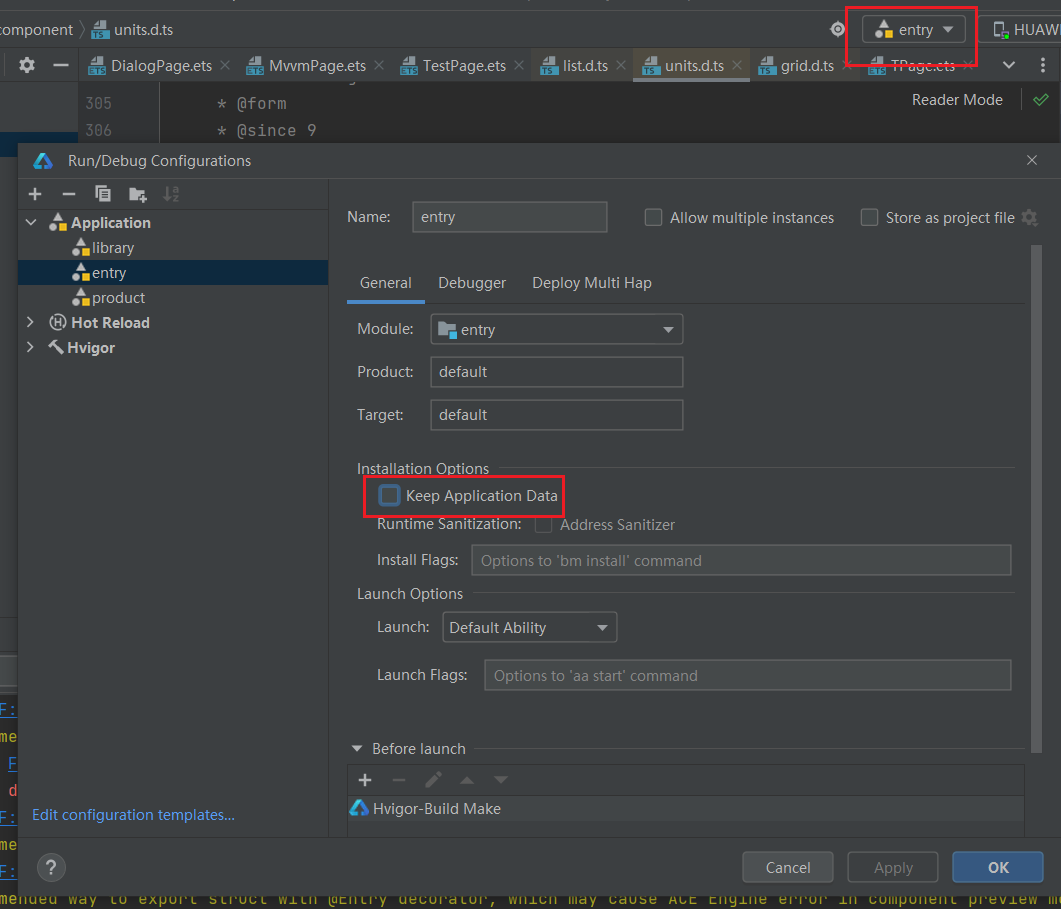Open the Launch dropdown set to Default Ability

coord(529,627)
